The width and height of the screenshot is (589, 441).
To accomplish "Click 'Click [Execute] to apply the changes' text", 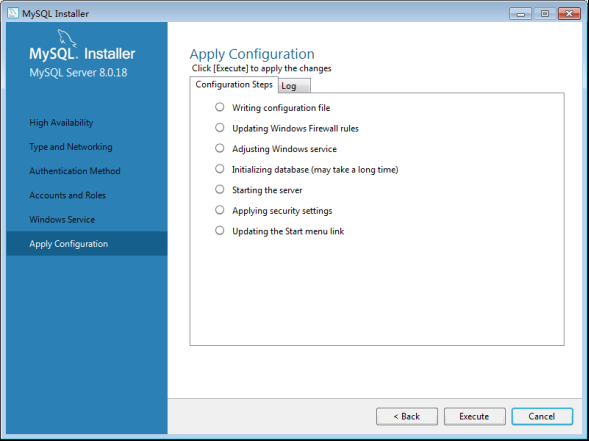I will click(261, 68).
